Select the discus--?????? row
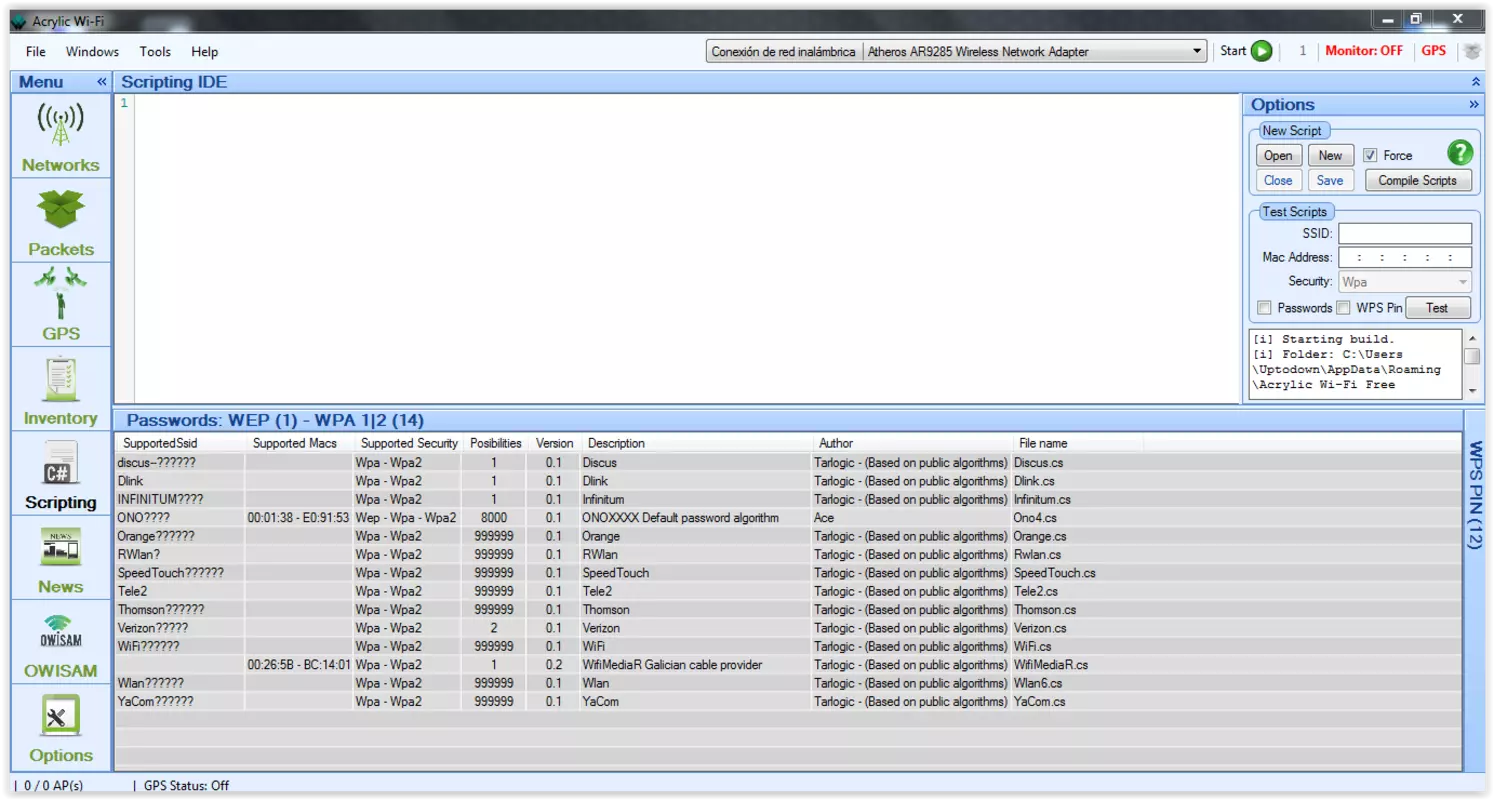This screenshot has height=800, width=1494. tap(788, 463)
